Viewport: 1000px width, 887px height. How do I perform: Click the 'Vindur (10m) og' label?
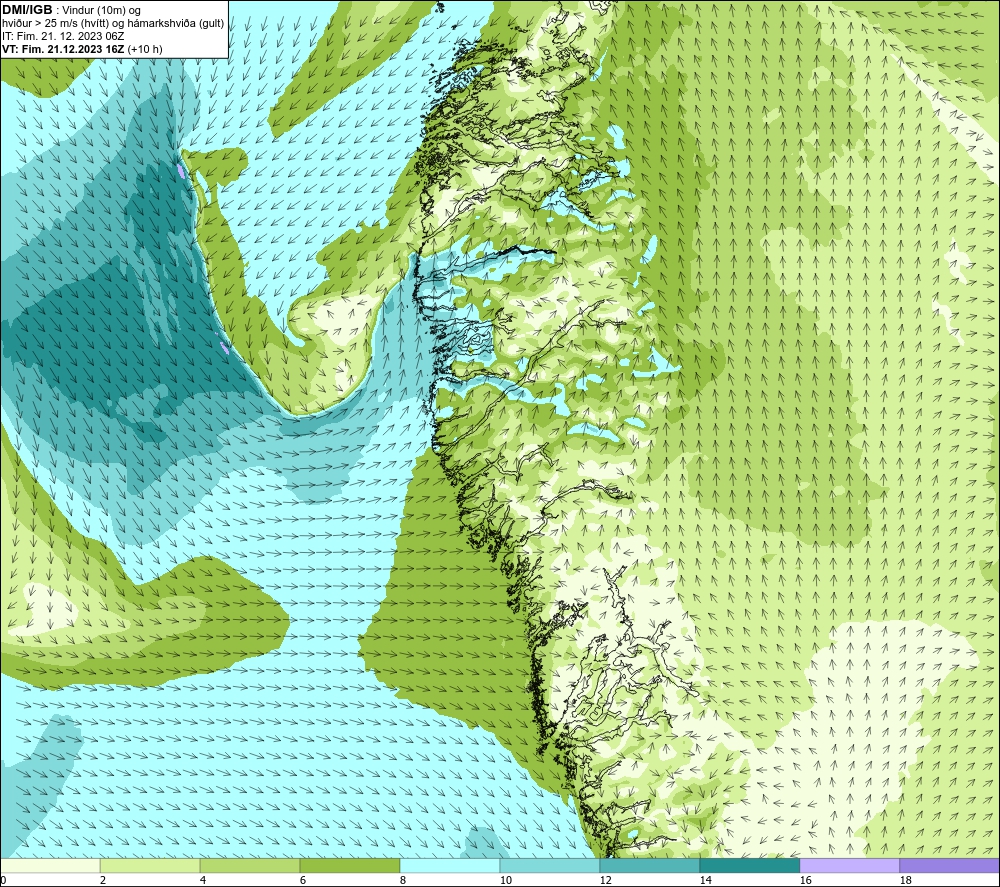[x=101, y=11]
